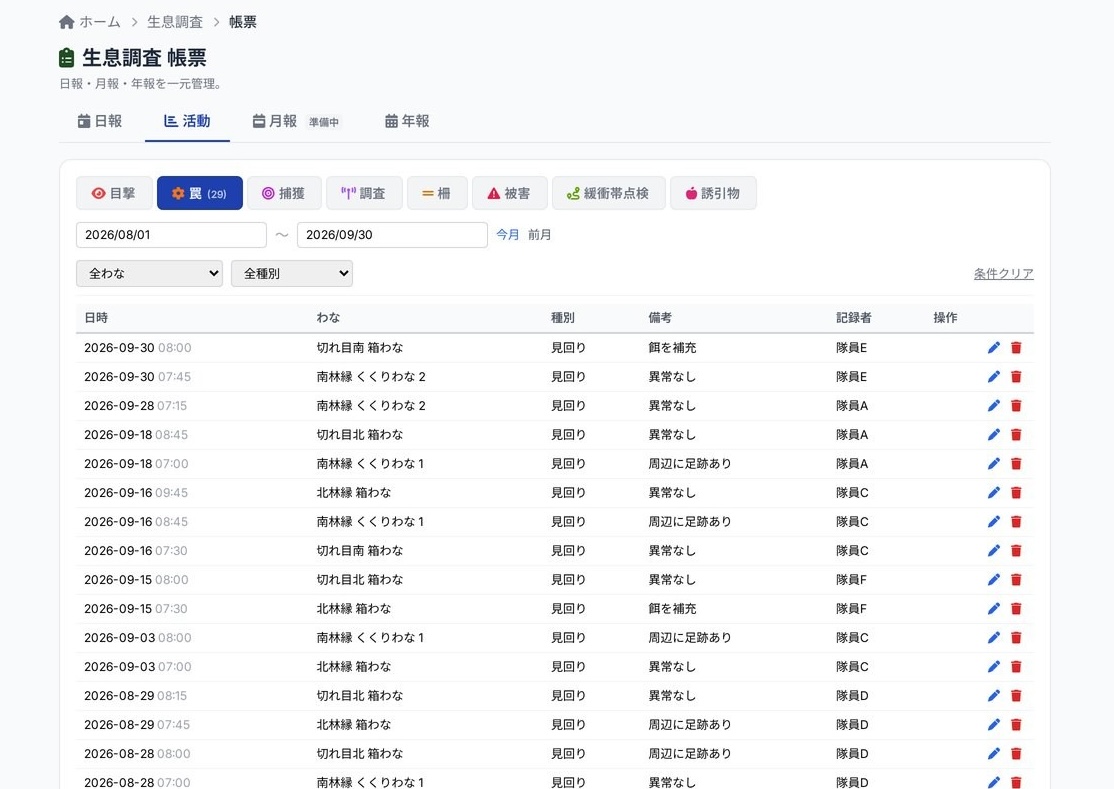
Task: Delete the 2026-09-30 07:45 record
Action: pyautogui.click(x=1016, y=376)
